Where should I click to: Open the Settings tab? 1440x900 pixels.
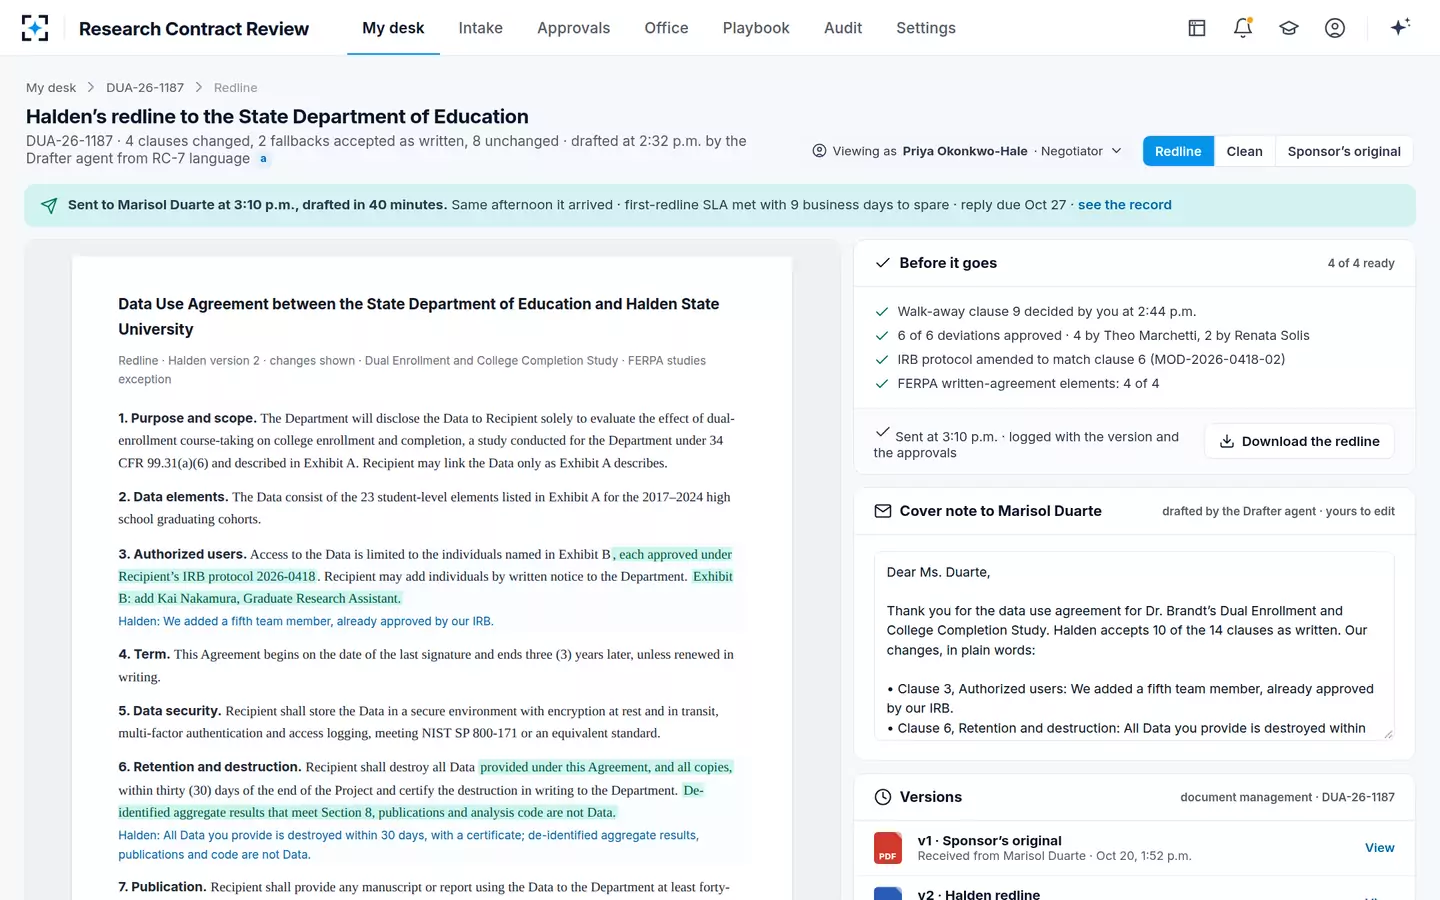click(926, 28)
